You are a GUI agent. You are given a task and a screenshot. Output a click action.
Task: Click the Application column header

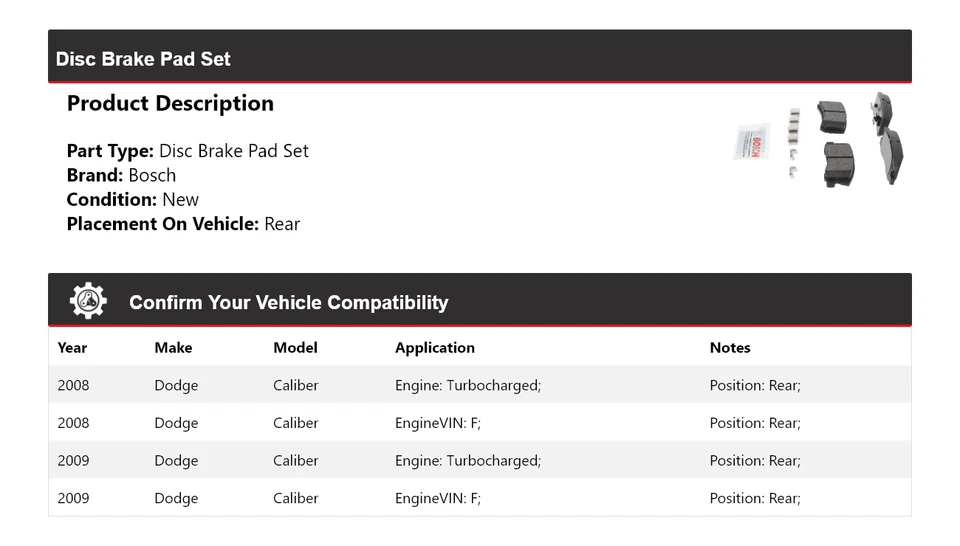[x=435, y=348]
